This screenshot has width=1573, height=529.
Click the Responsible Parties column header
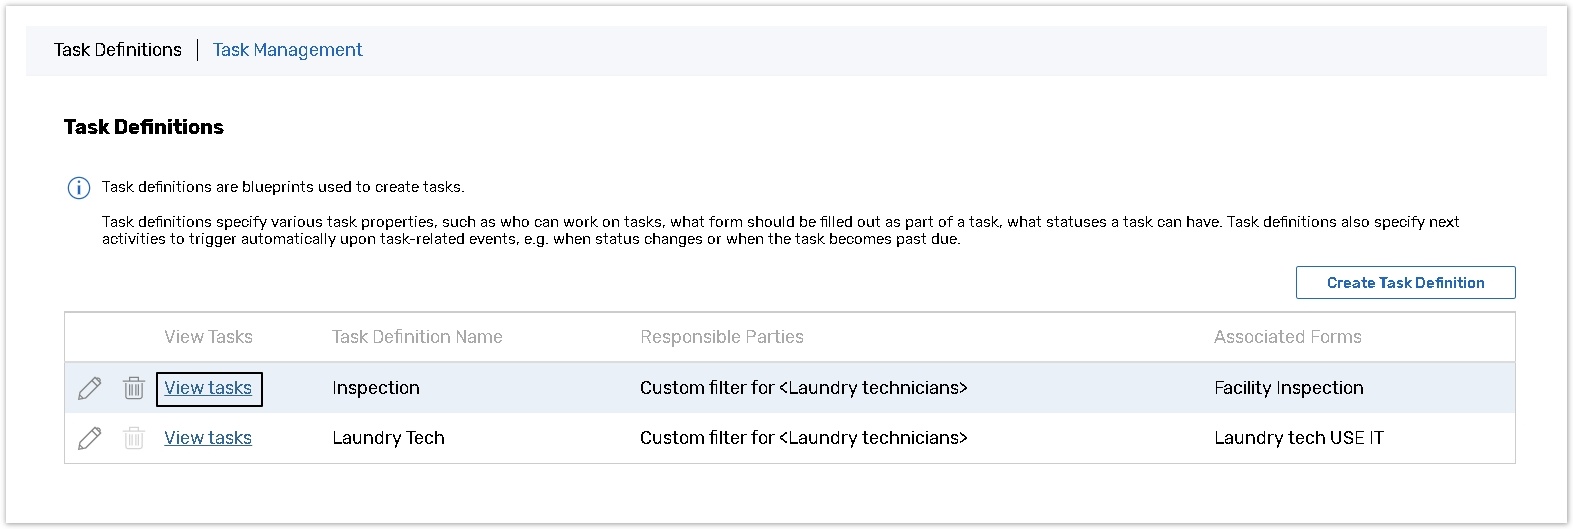tap(721, 337)
